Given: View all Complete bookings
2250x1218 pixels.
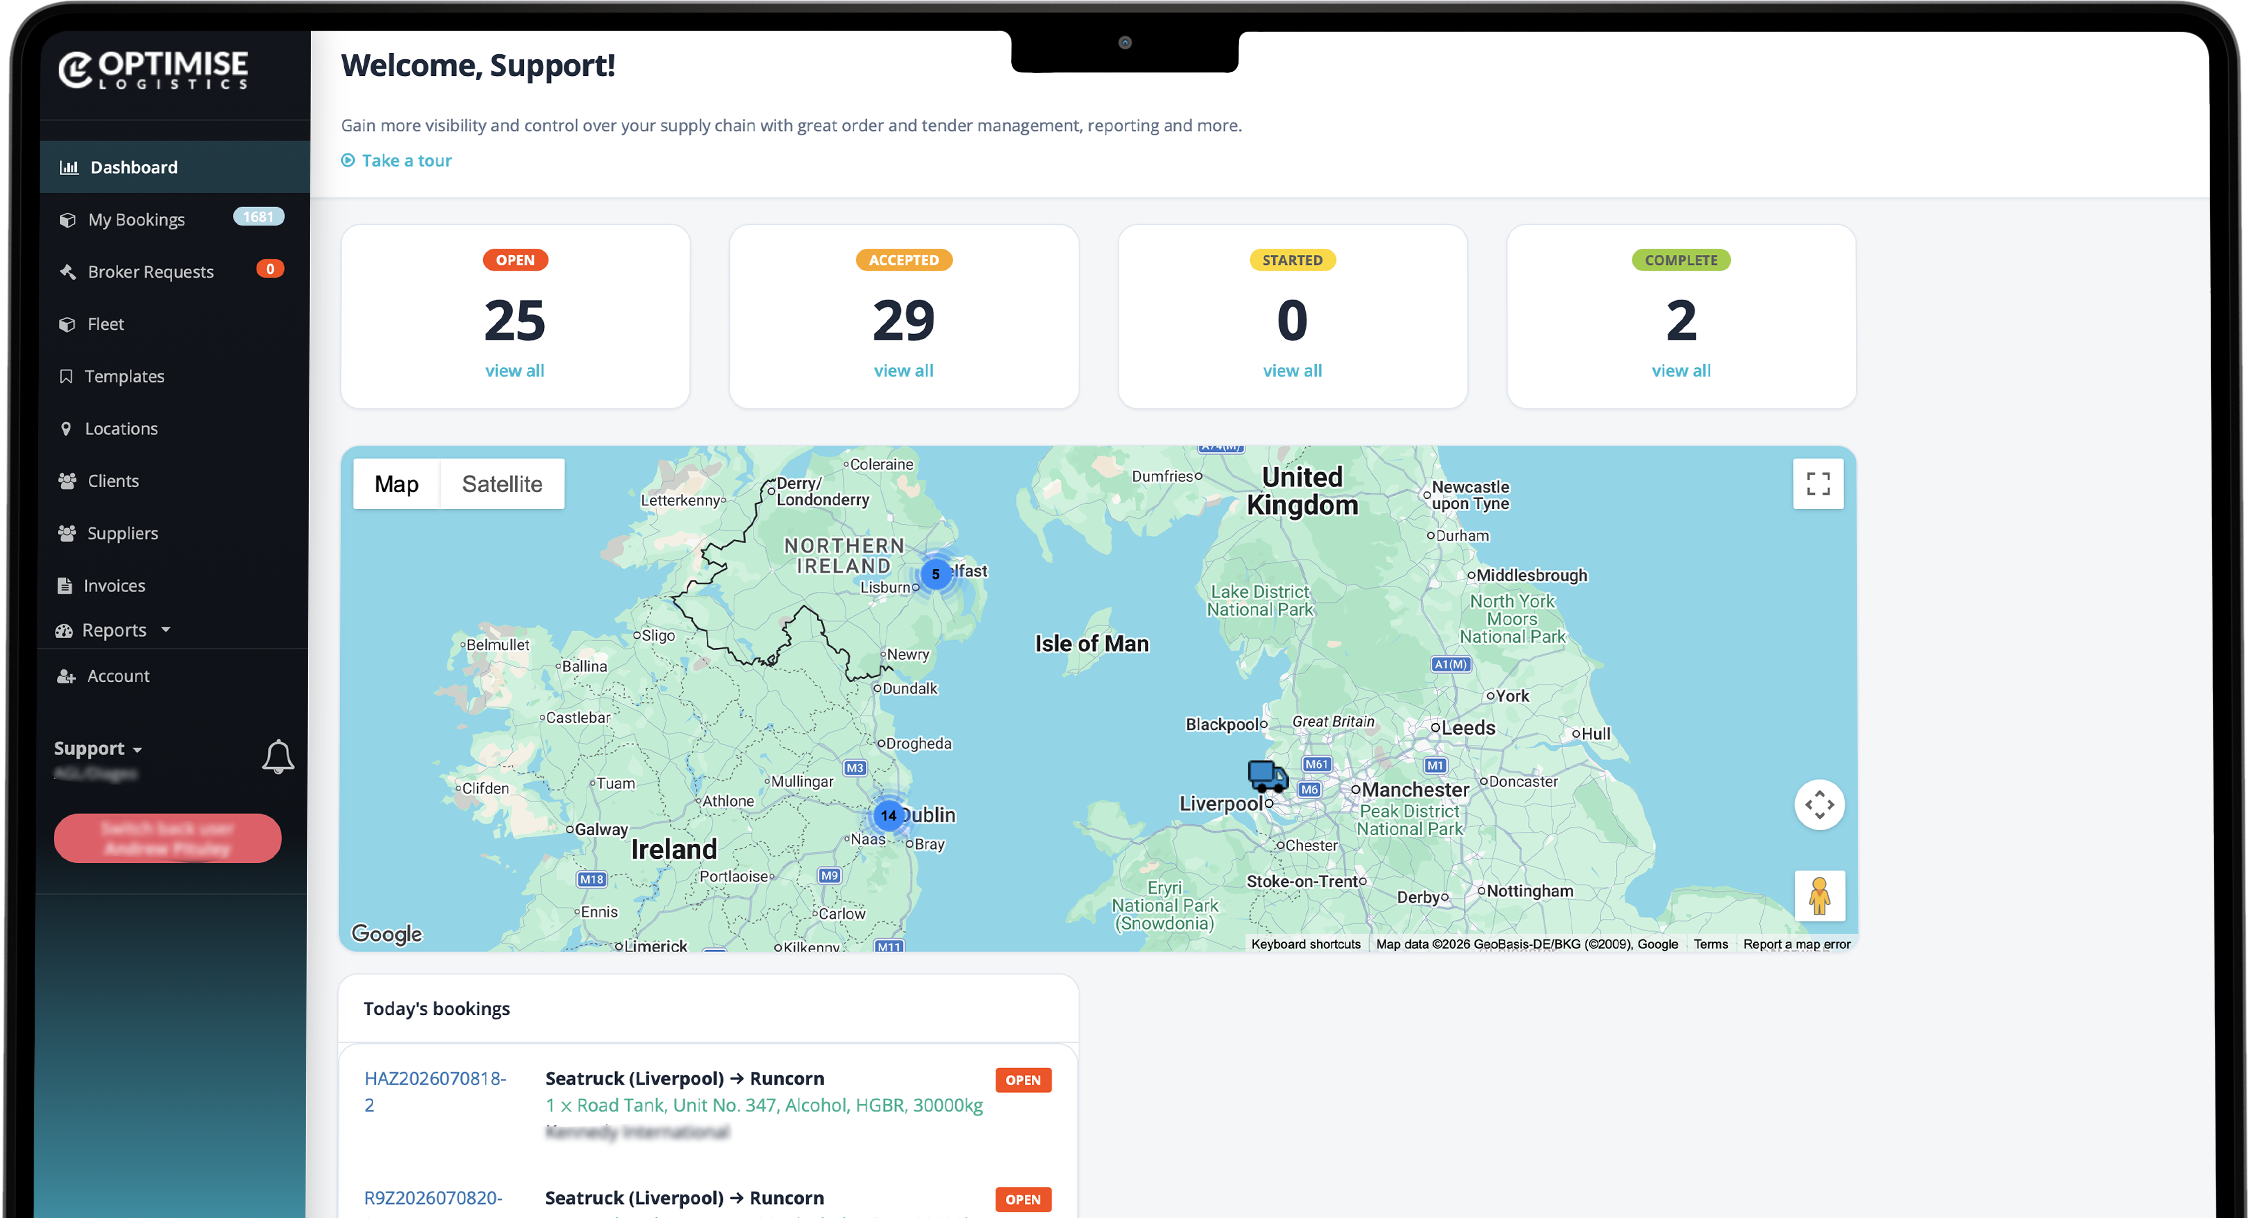Looking at the screenshot, I should [x=1681, y=371].
